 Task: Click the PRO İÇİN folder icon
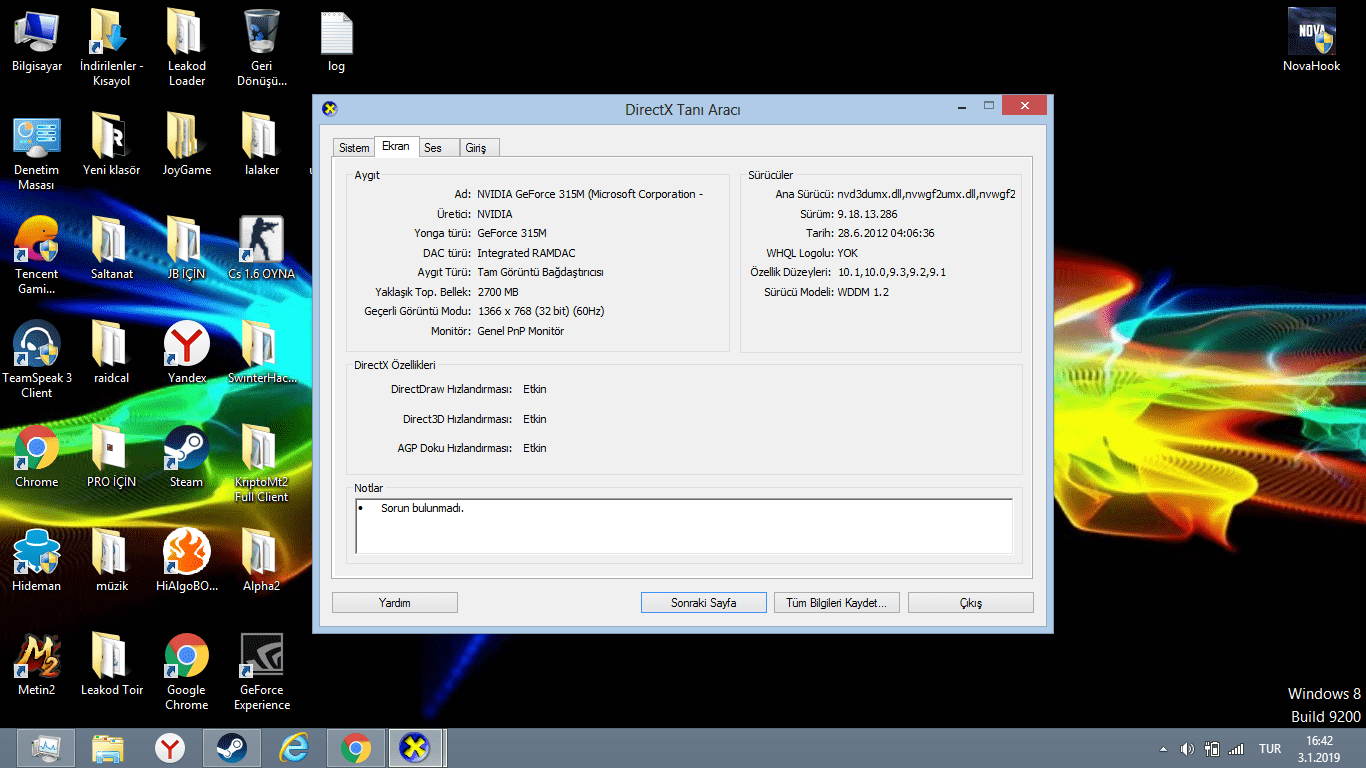111,457
